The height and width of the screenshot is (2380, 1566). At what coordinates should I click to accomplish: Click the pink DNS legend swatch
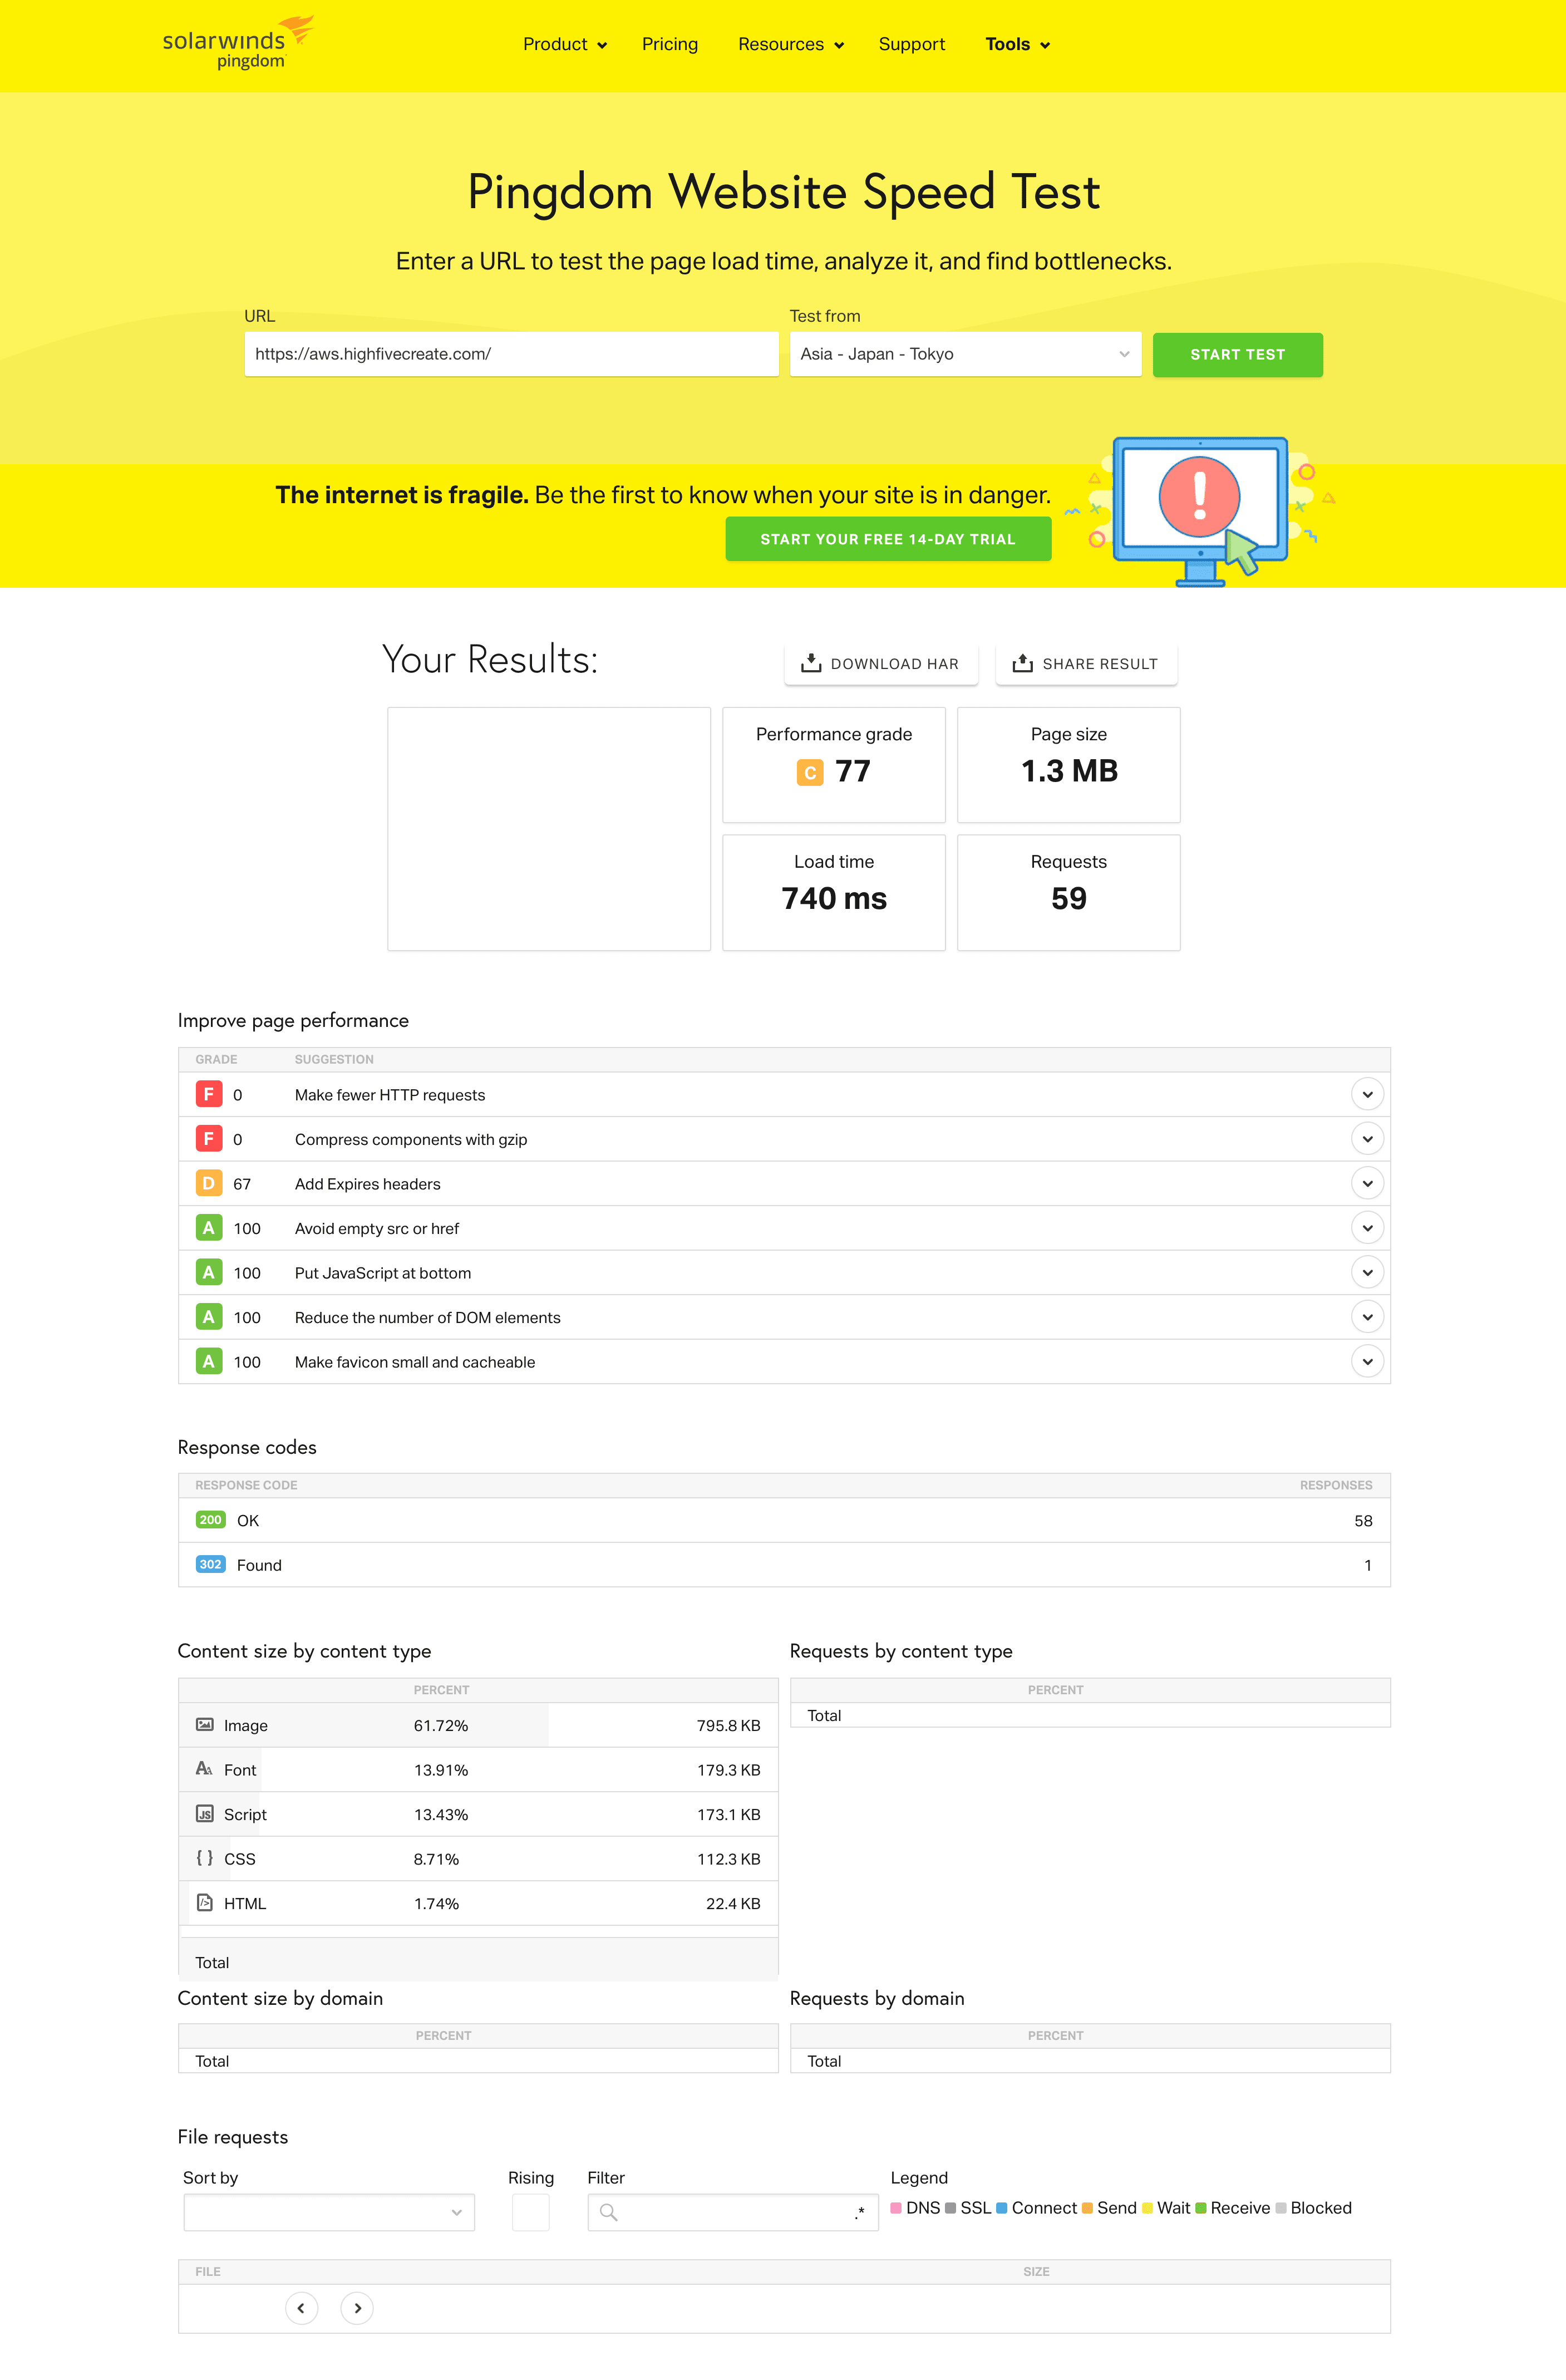coord(896,2207)
